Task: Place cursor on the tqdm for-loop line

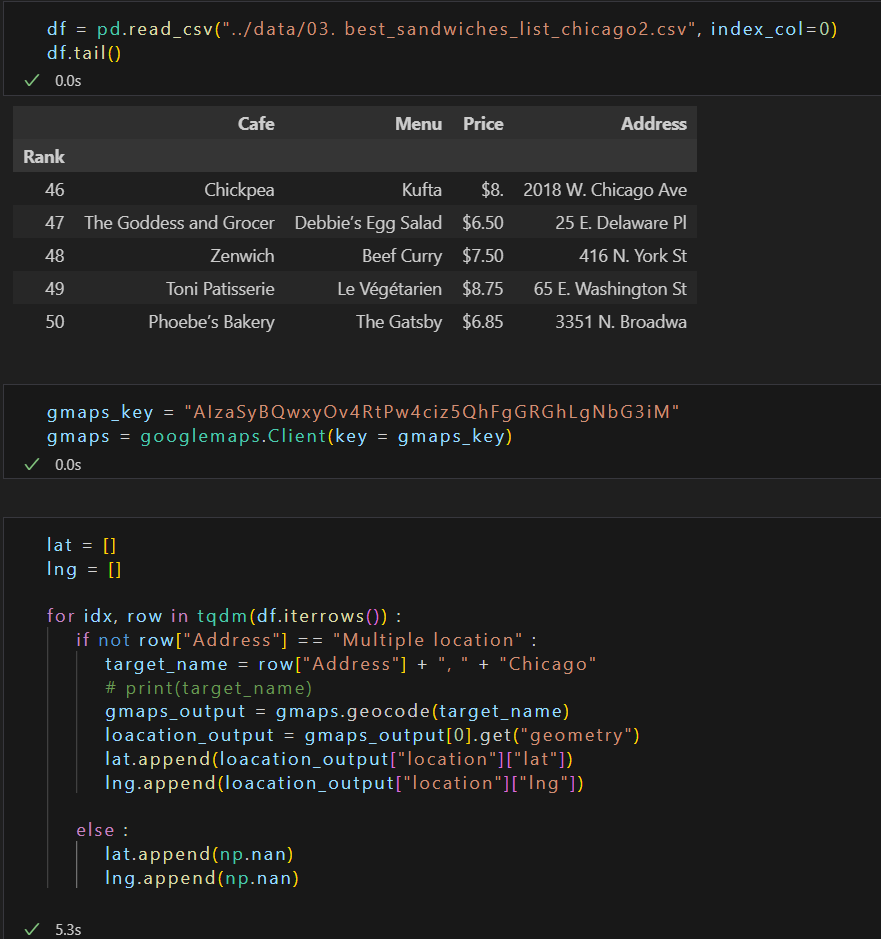Action: [224, 616]
